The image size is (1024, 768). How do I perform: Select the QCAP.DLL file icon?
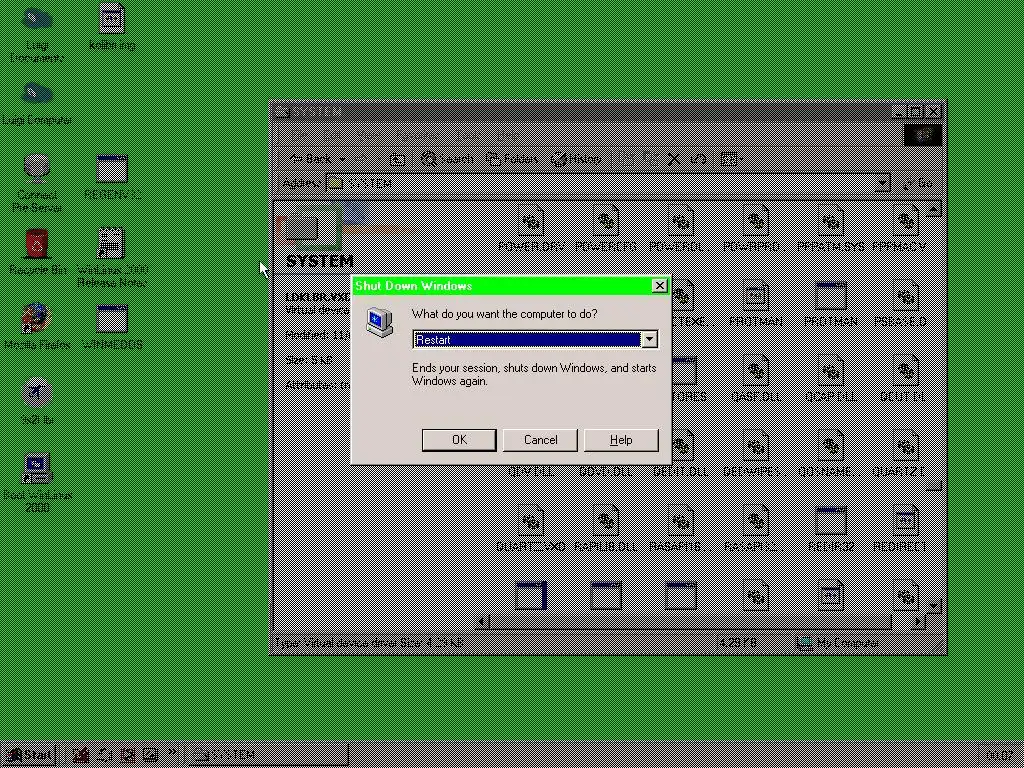pyautogui.click(x=831, y=379)
